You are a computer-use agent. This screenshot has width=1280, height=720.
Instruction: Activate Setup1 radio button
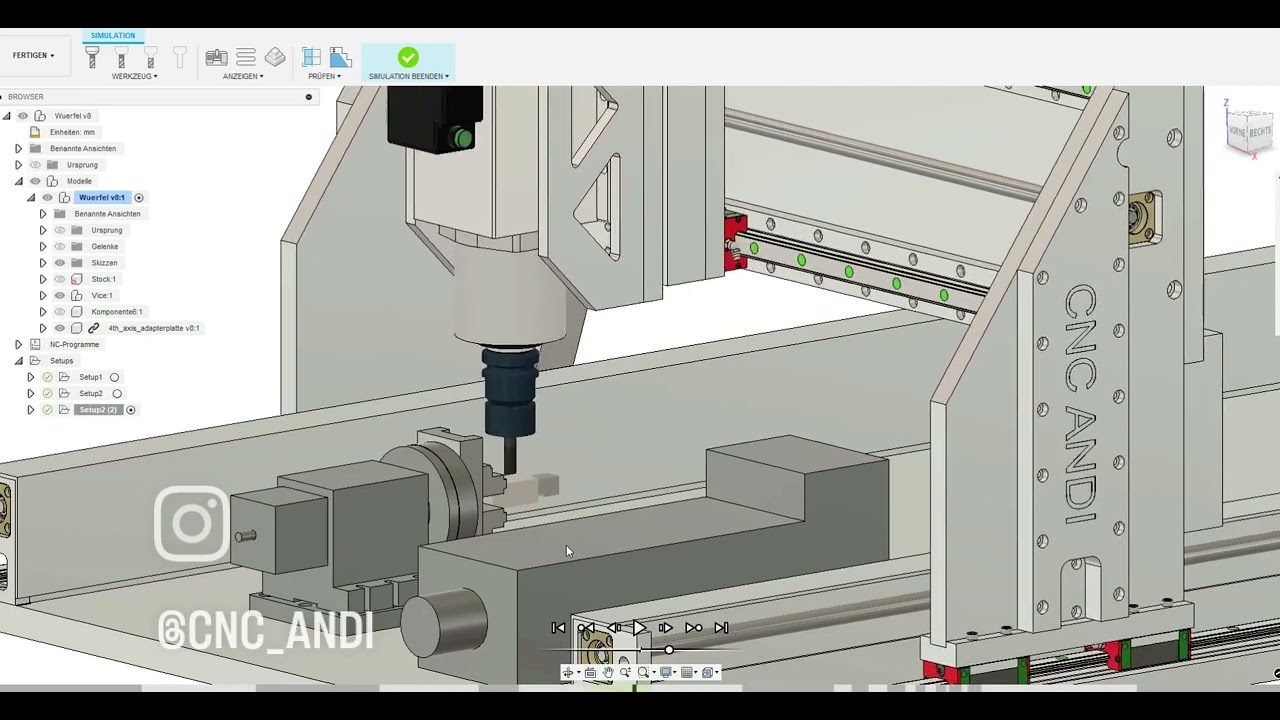[114, 377]
